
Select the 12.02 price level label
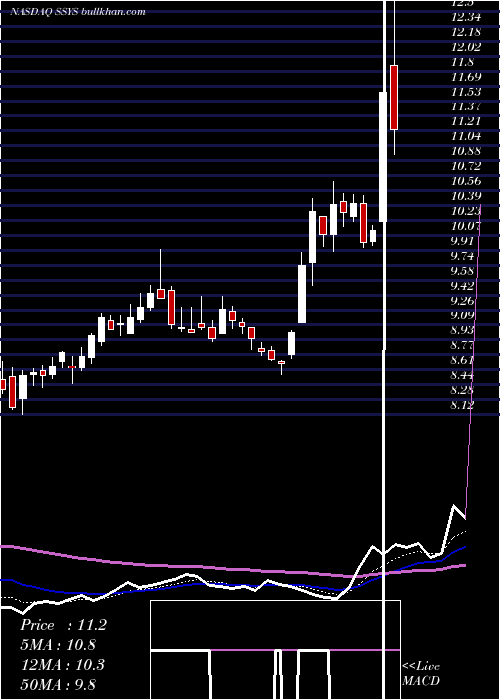click(466, 47)
